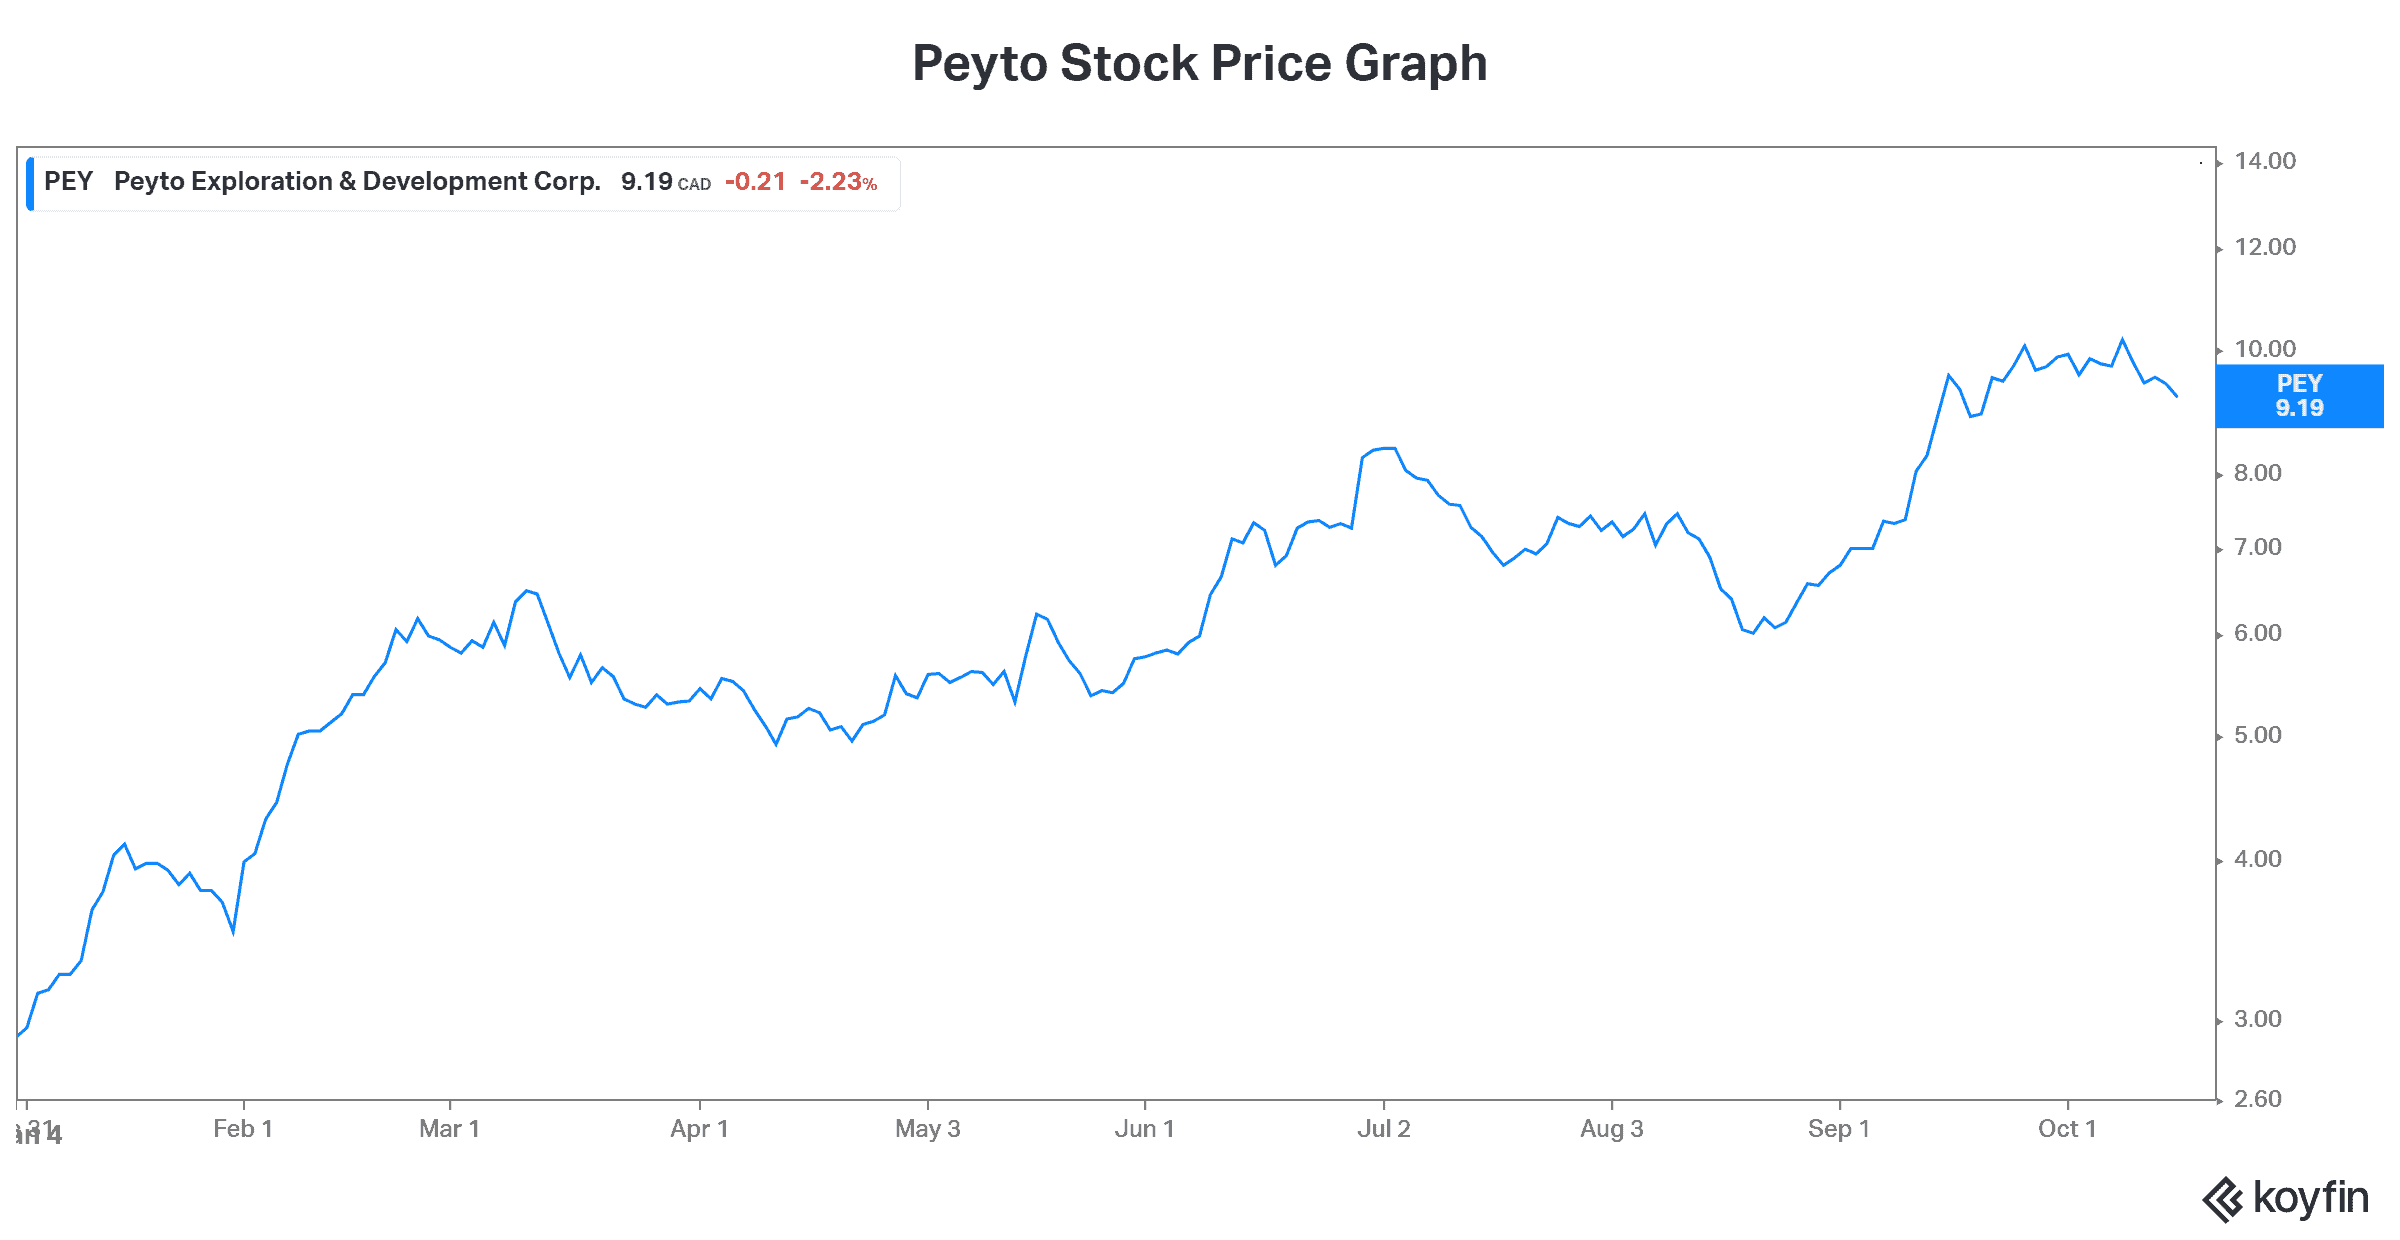Click the Mar 1 date axis label
The image size is (2400, 1240).
click(x=449, y=1129)
